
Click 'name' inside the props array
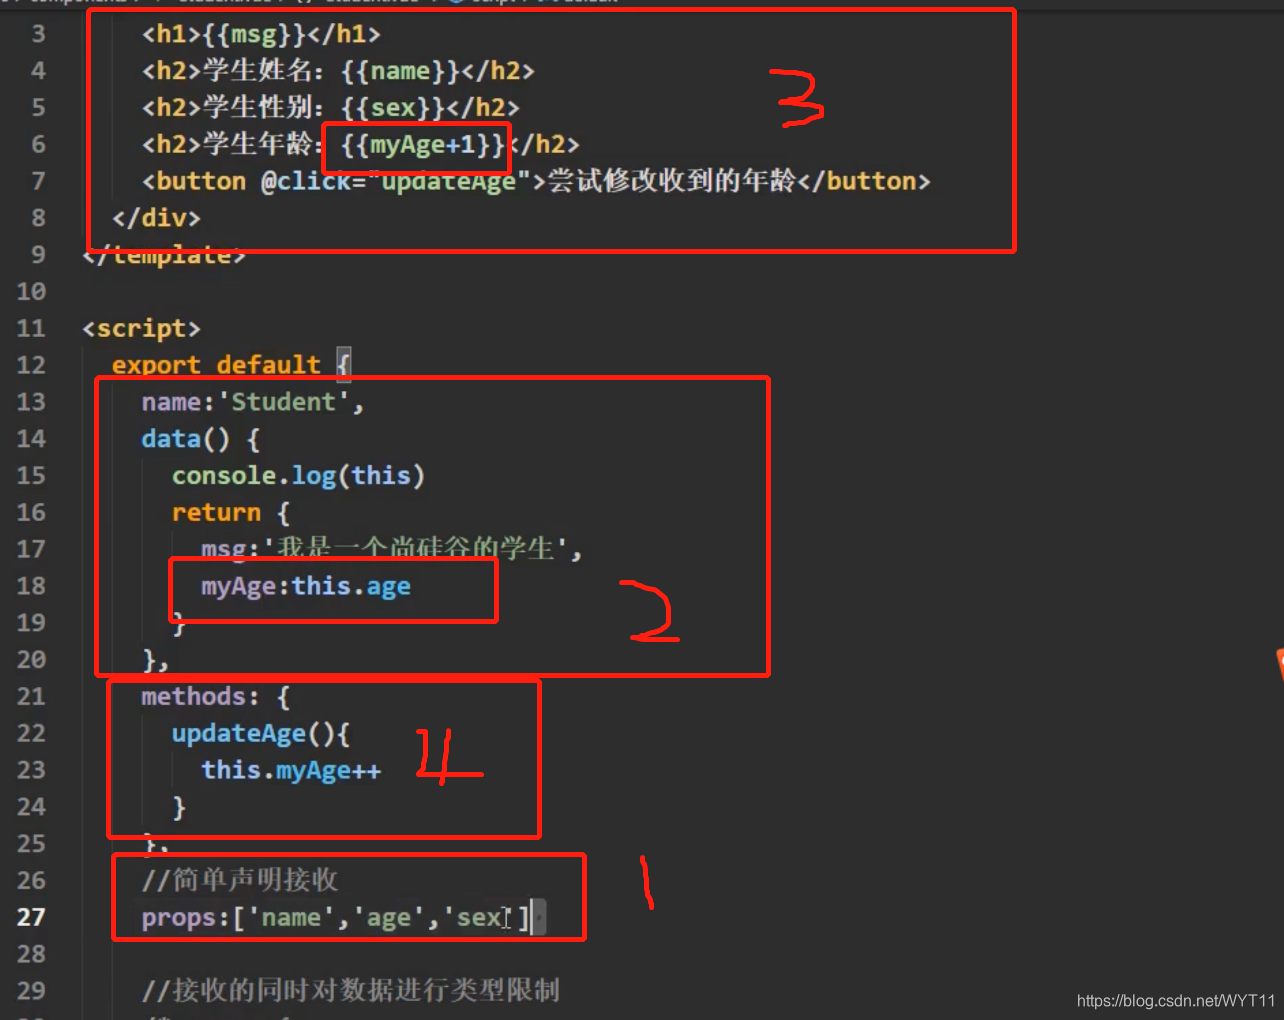pyautogui.click(x=291, y=918)
